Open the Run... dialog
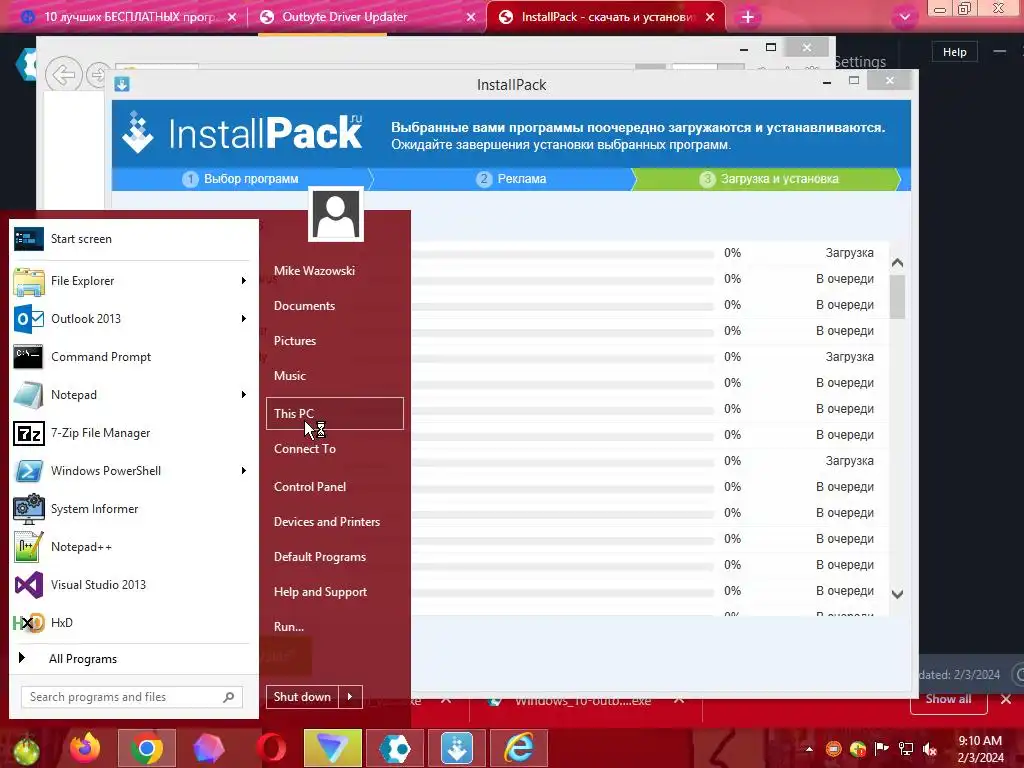Viewport: 1024px width, 768px height. [x=289, y=627]
